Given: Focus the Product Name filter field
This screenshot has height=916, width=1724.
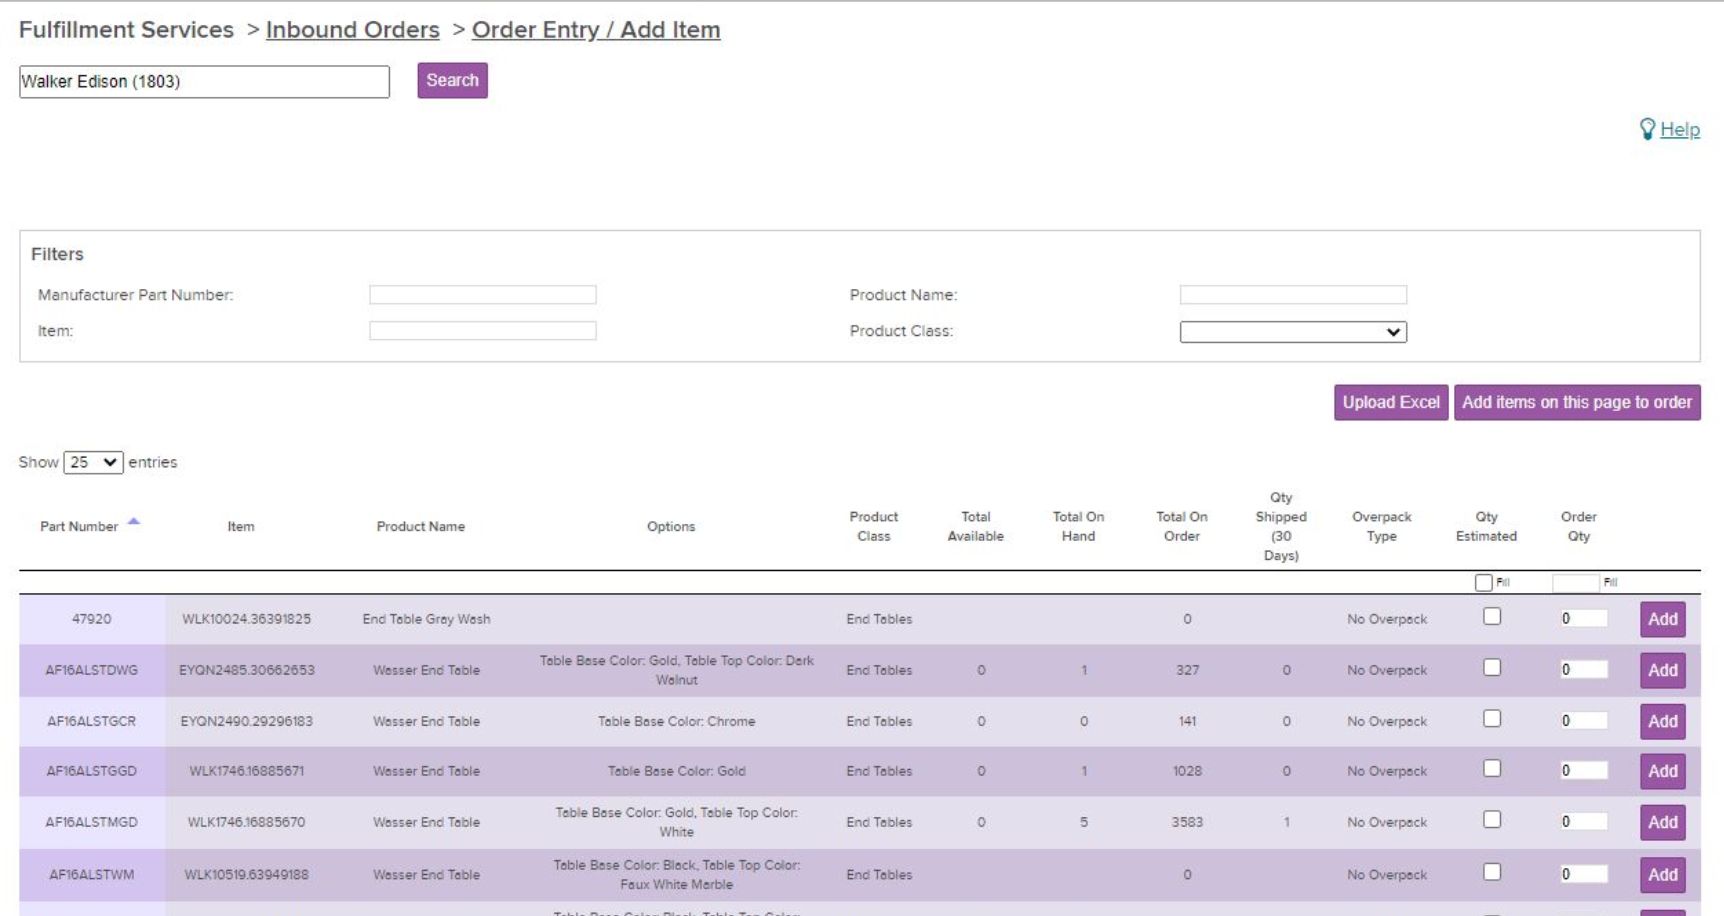Looking at the screenshot, I should (1293, 295).
